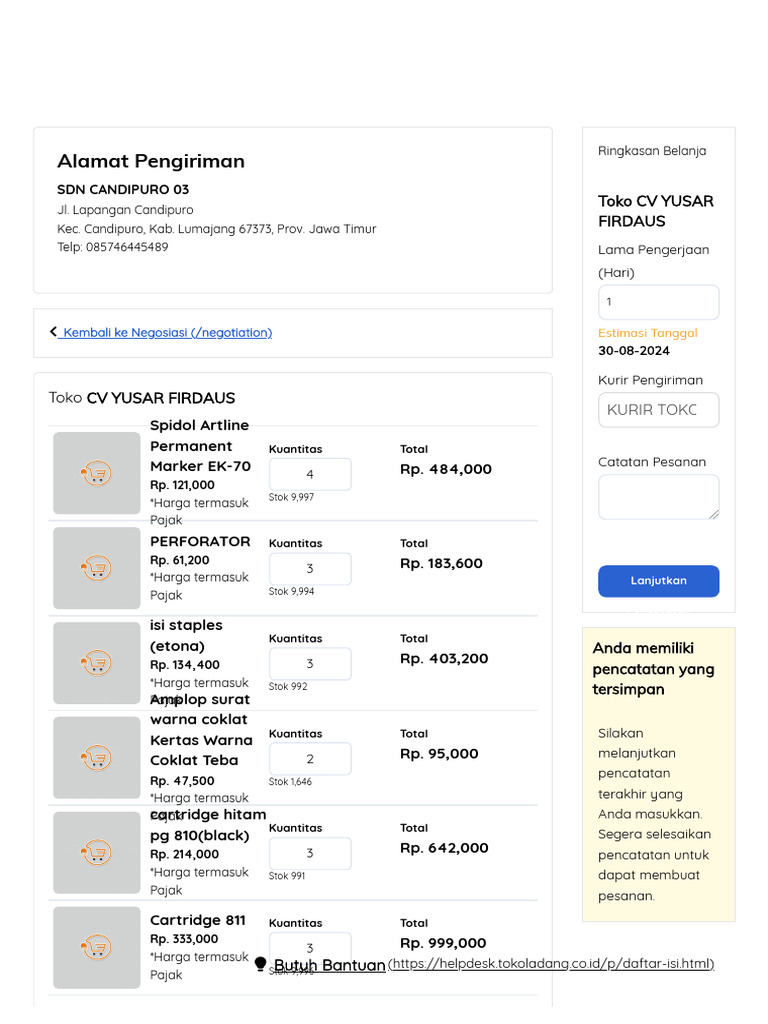Click the cartridge hitam pg 810 cart icon
768x1024 pixels.
[x=96, y=853]
